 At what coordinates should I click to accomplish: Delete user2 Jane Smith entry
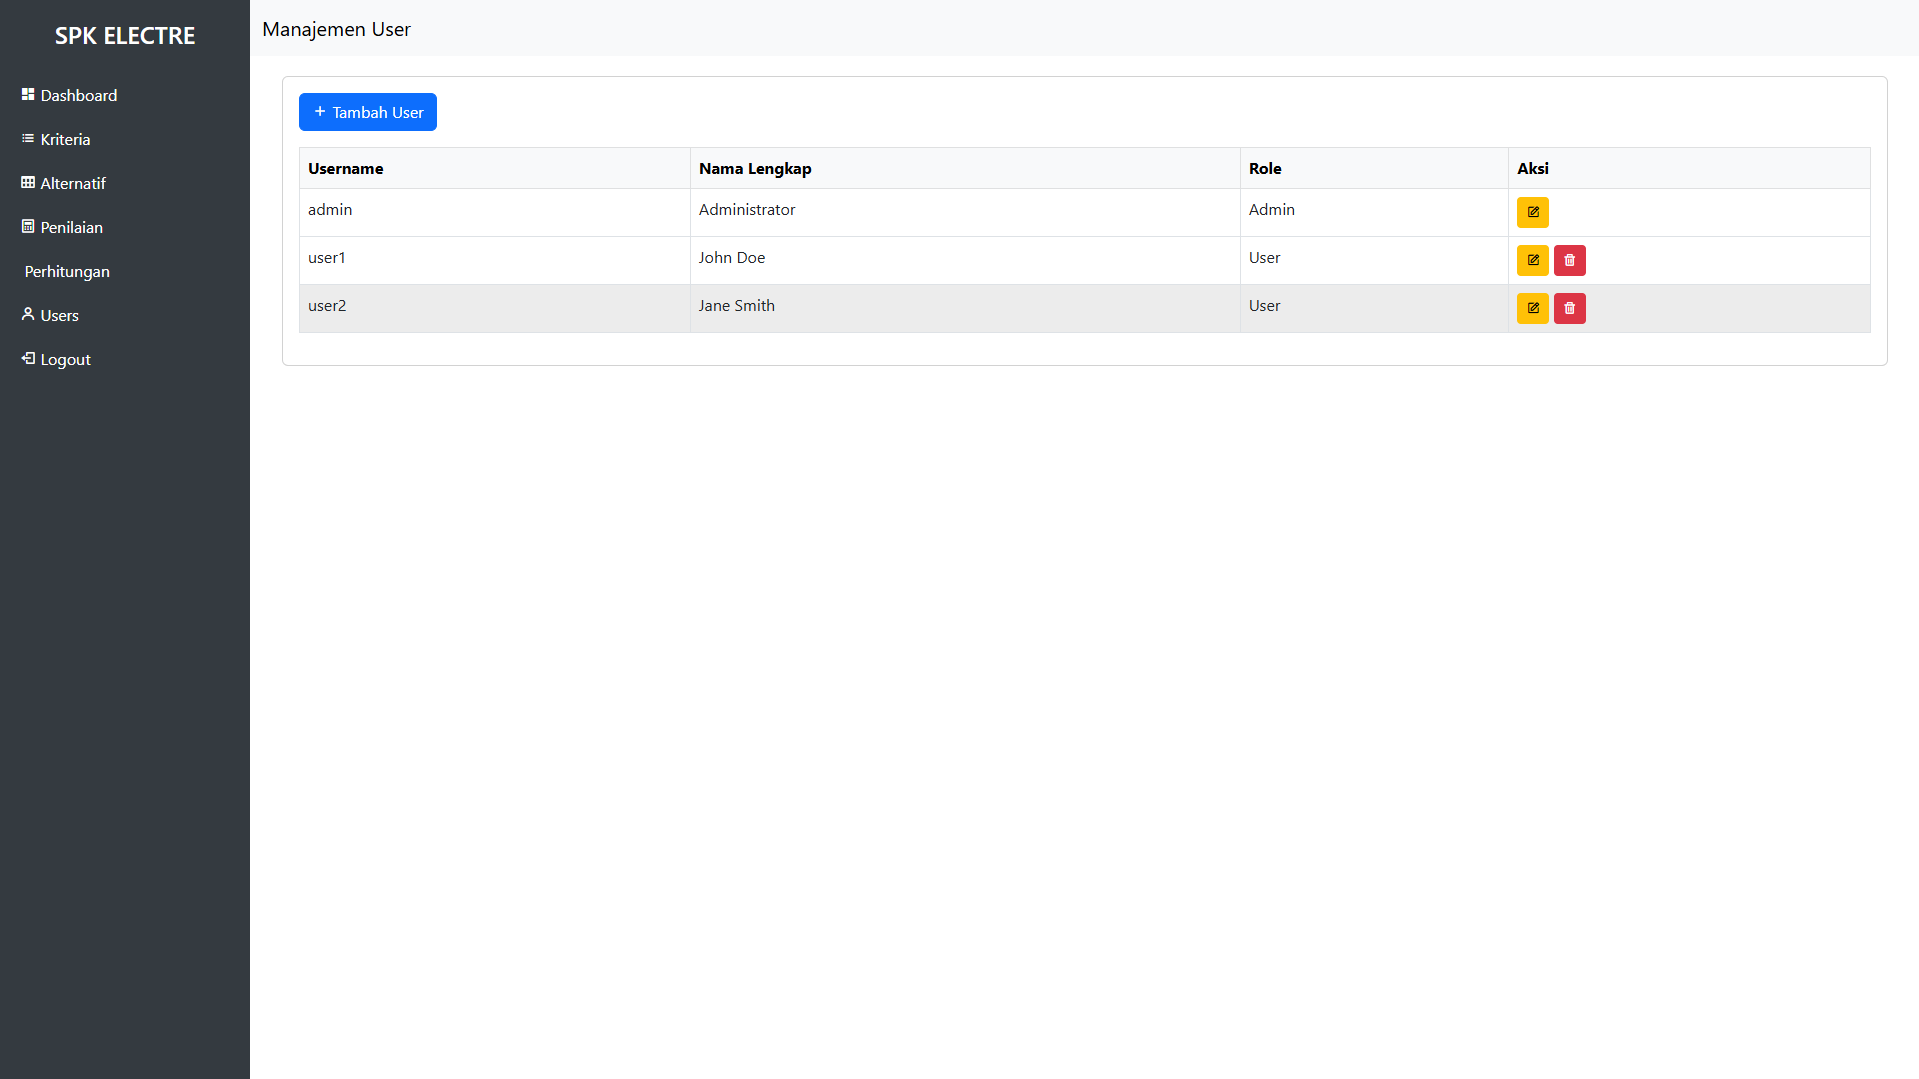pyautogui.click(x=1569, y=308)
